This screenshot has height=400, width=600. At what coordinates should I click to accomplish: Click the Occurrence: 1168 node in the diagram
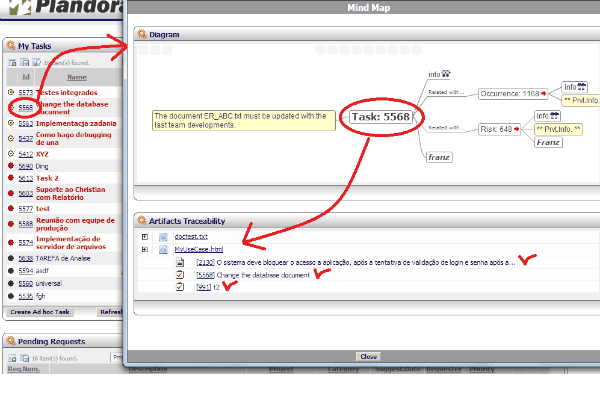point(509,93)
